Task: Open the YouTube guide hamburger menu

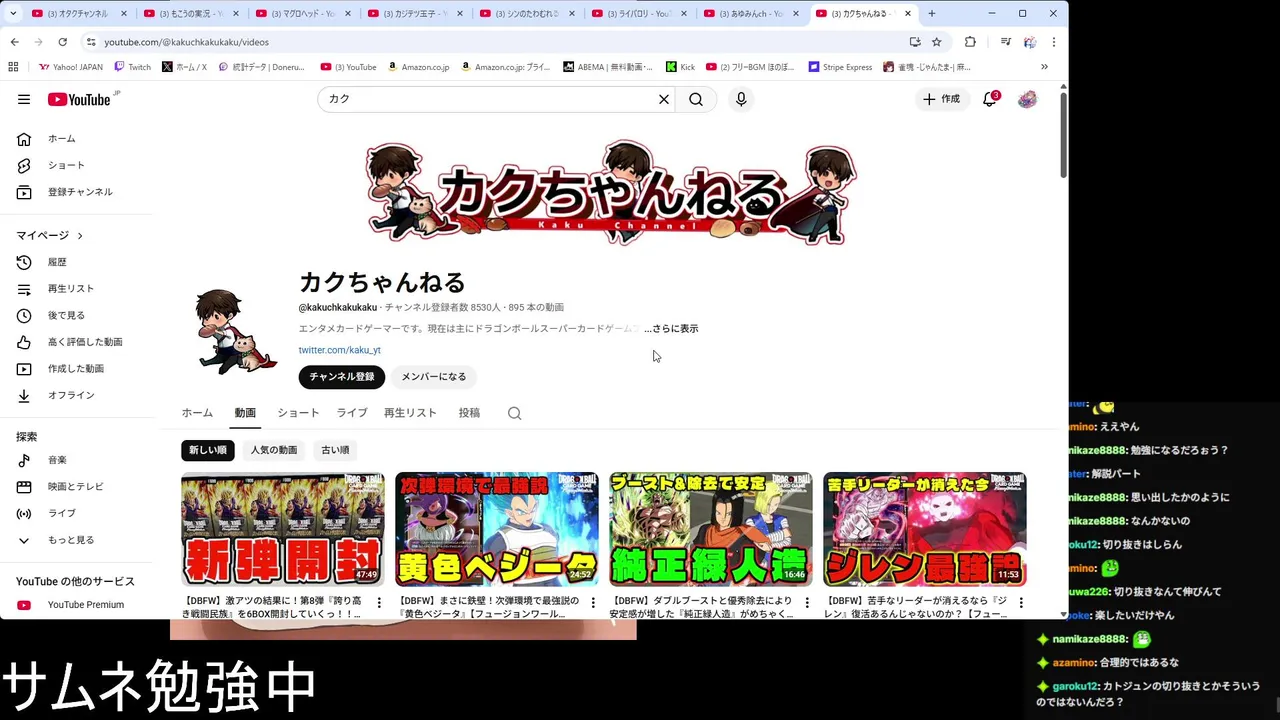Action: click(24, 99)
